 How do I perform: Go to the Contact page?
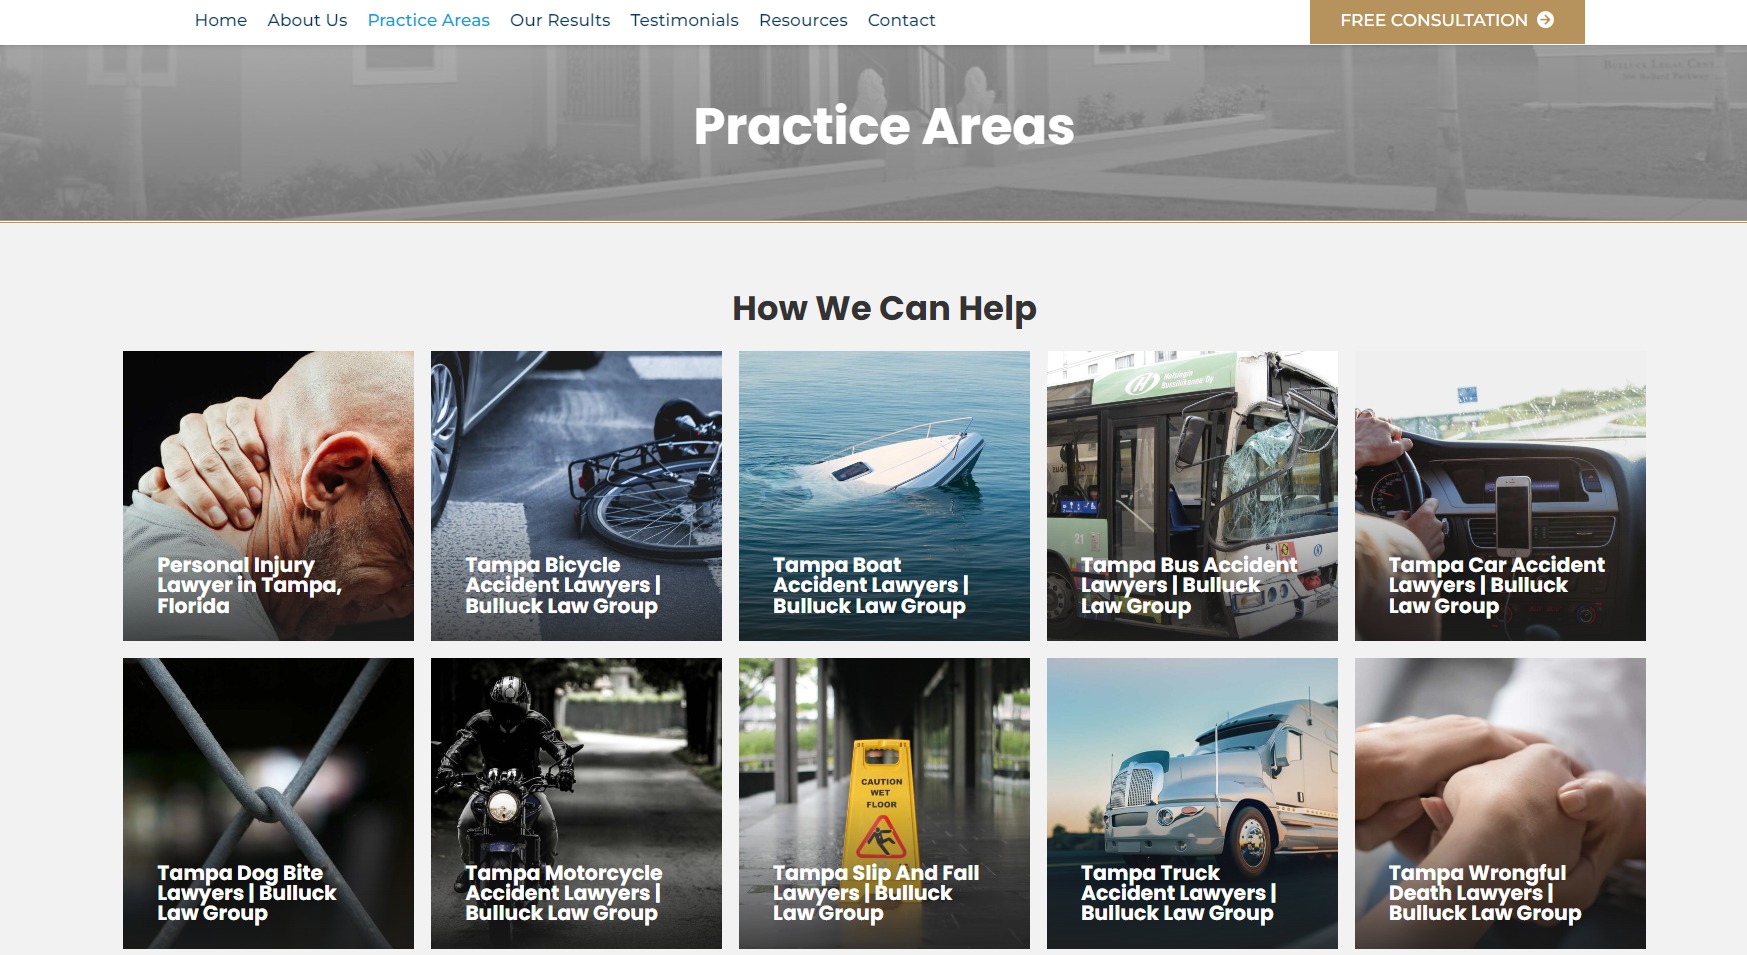pos(901,20)
